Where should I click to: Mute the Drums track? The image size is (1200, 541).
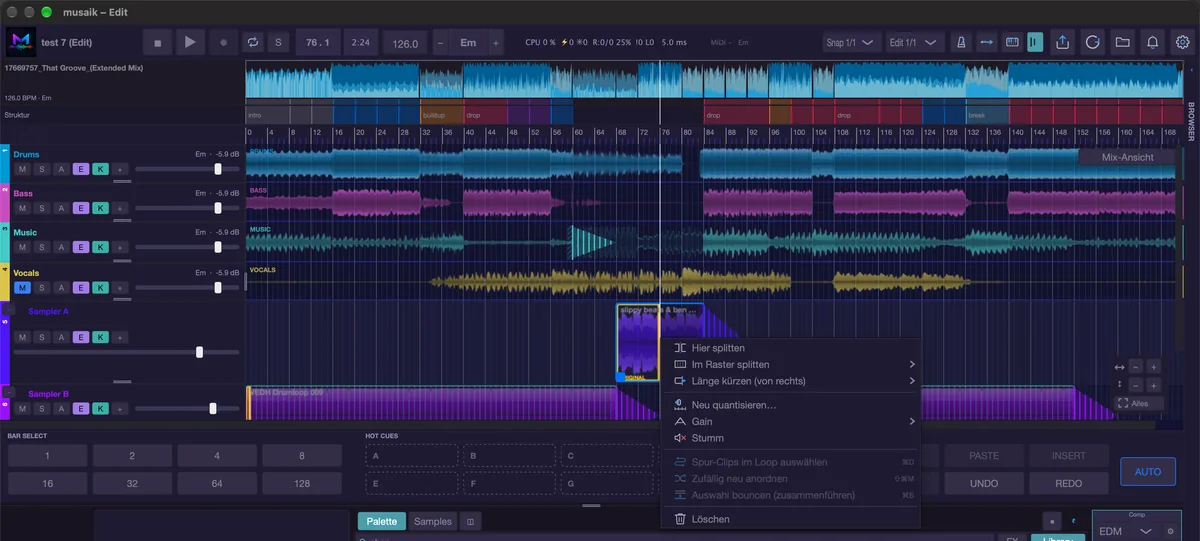point(22,168)
